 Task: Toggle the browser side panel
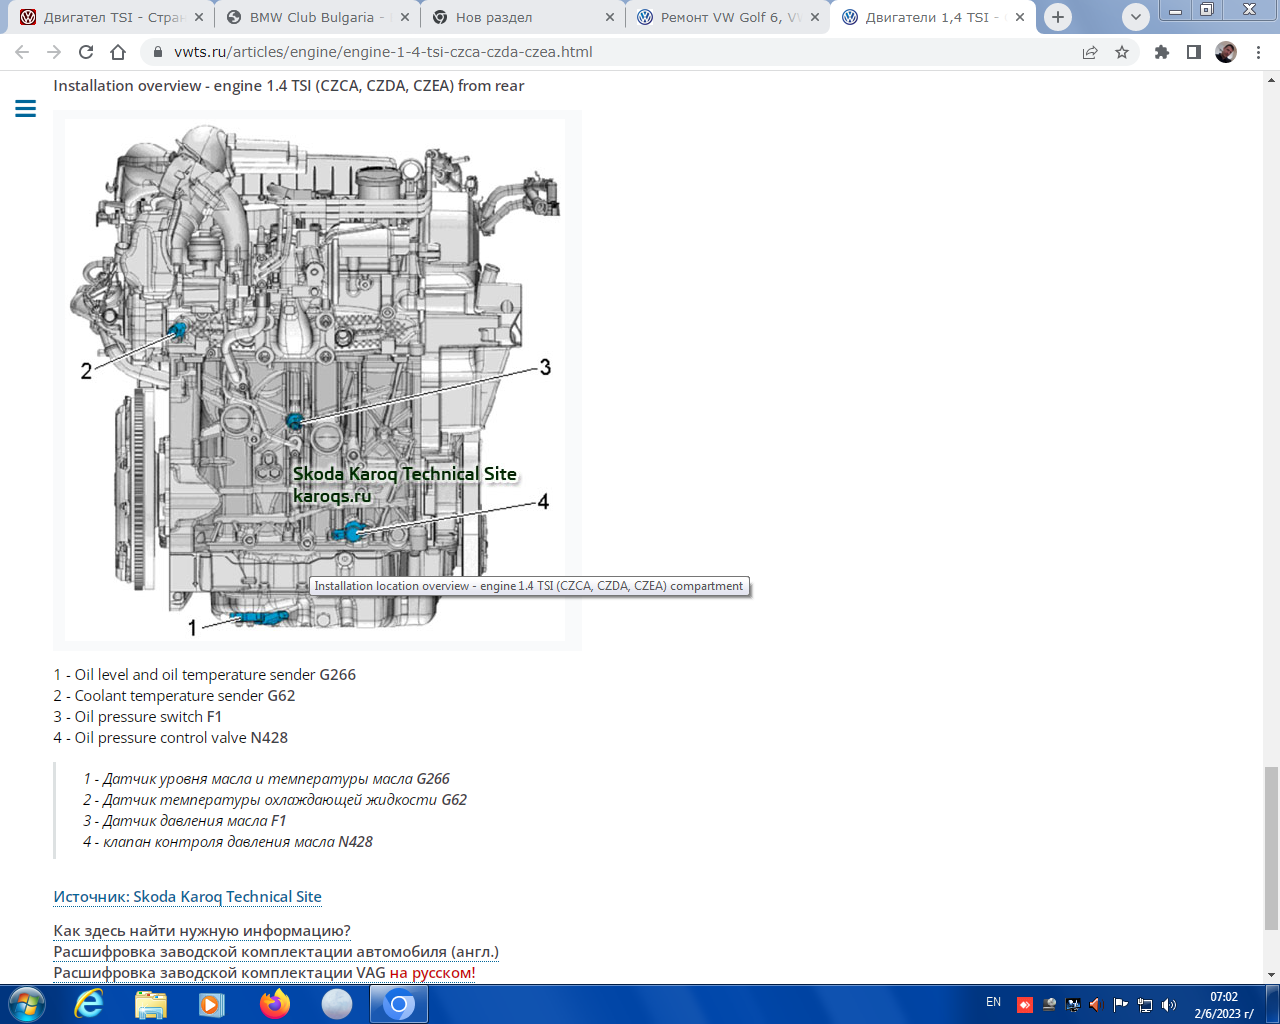tap(1193, 52)
